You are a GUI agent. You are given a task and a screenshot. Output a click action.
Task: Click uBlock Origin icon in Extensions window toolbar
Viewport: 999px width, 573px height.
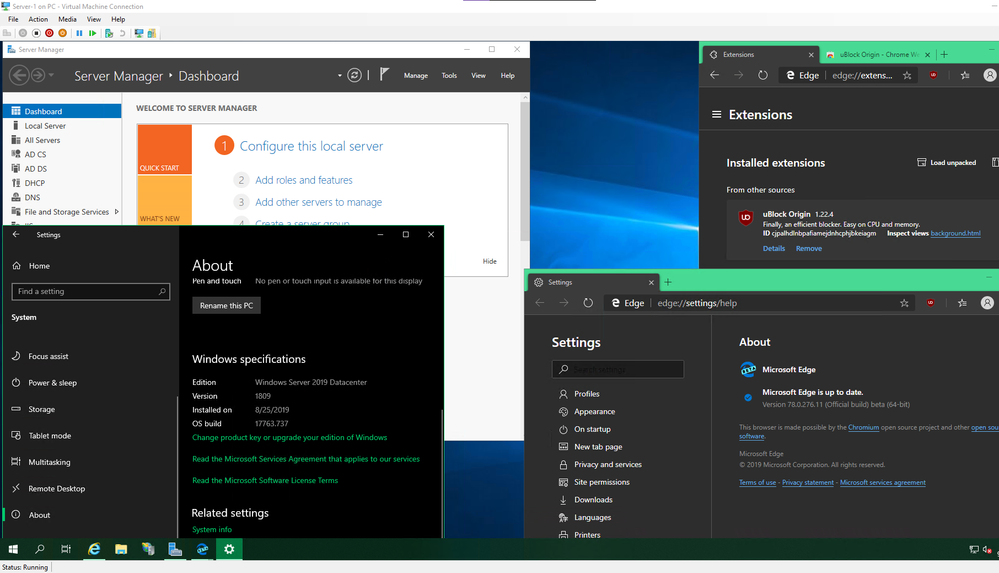pyautogui.click(x=933, y=75)
